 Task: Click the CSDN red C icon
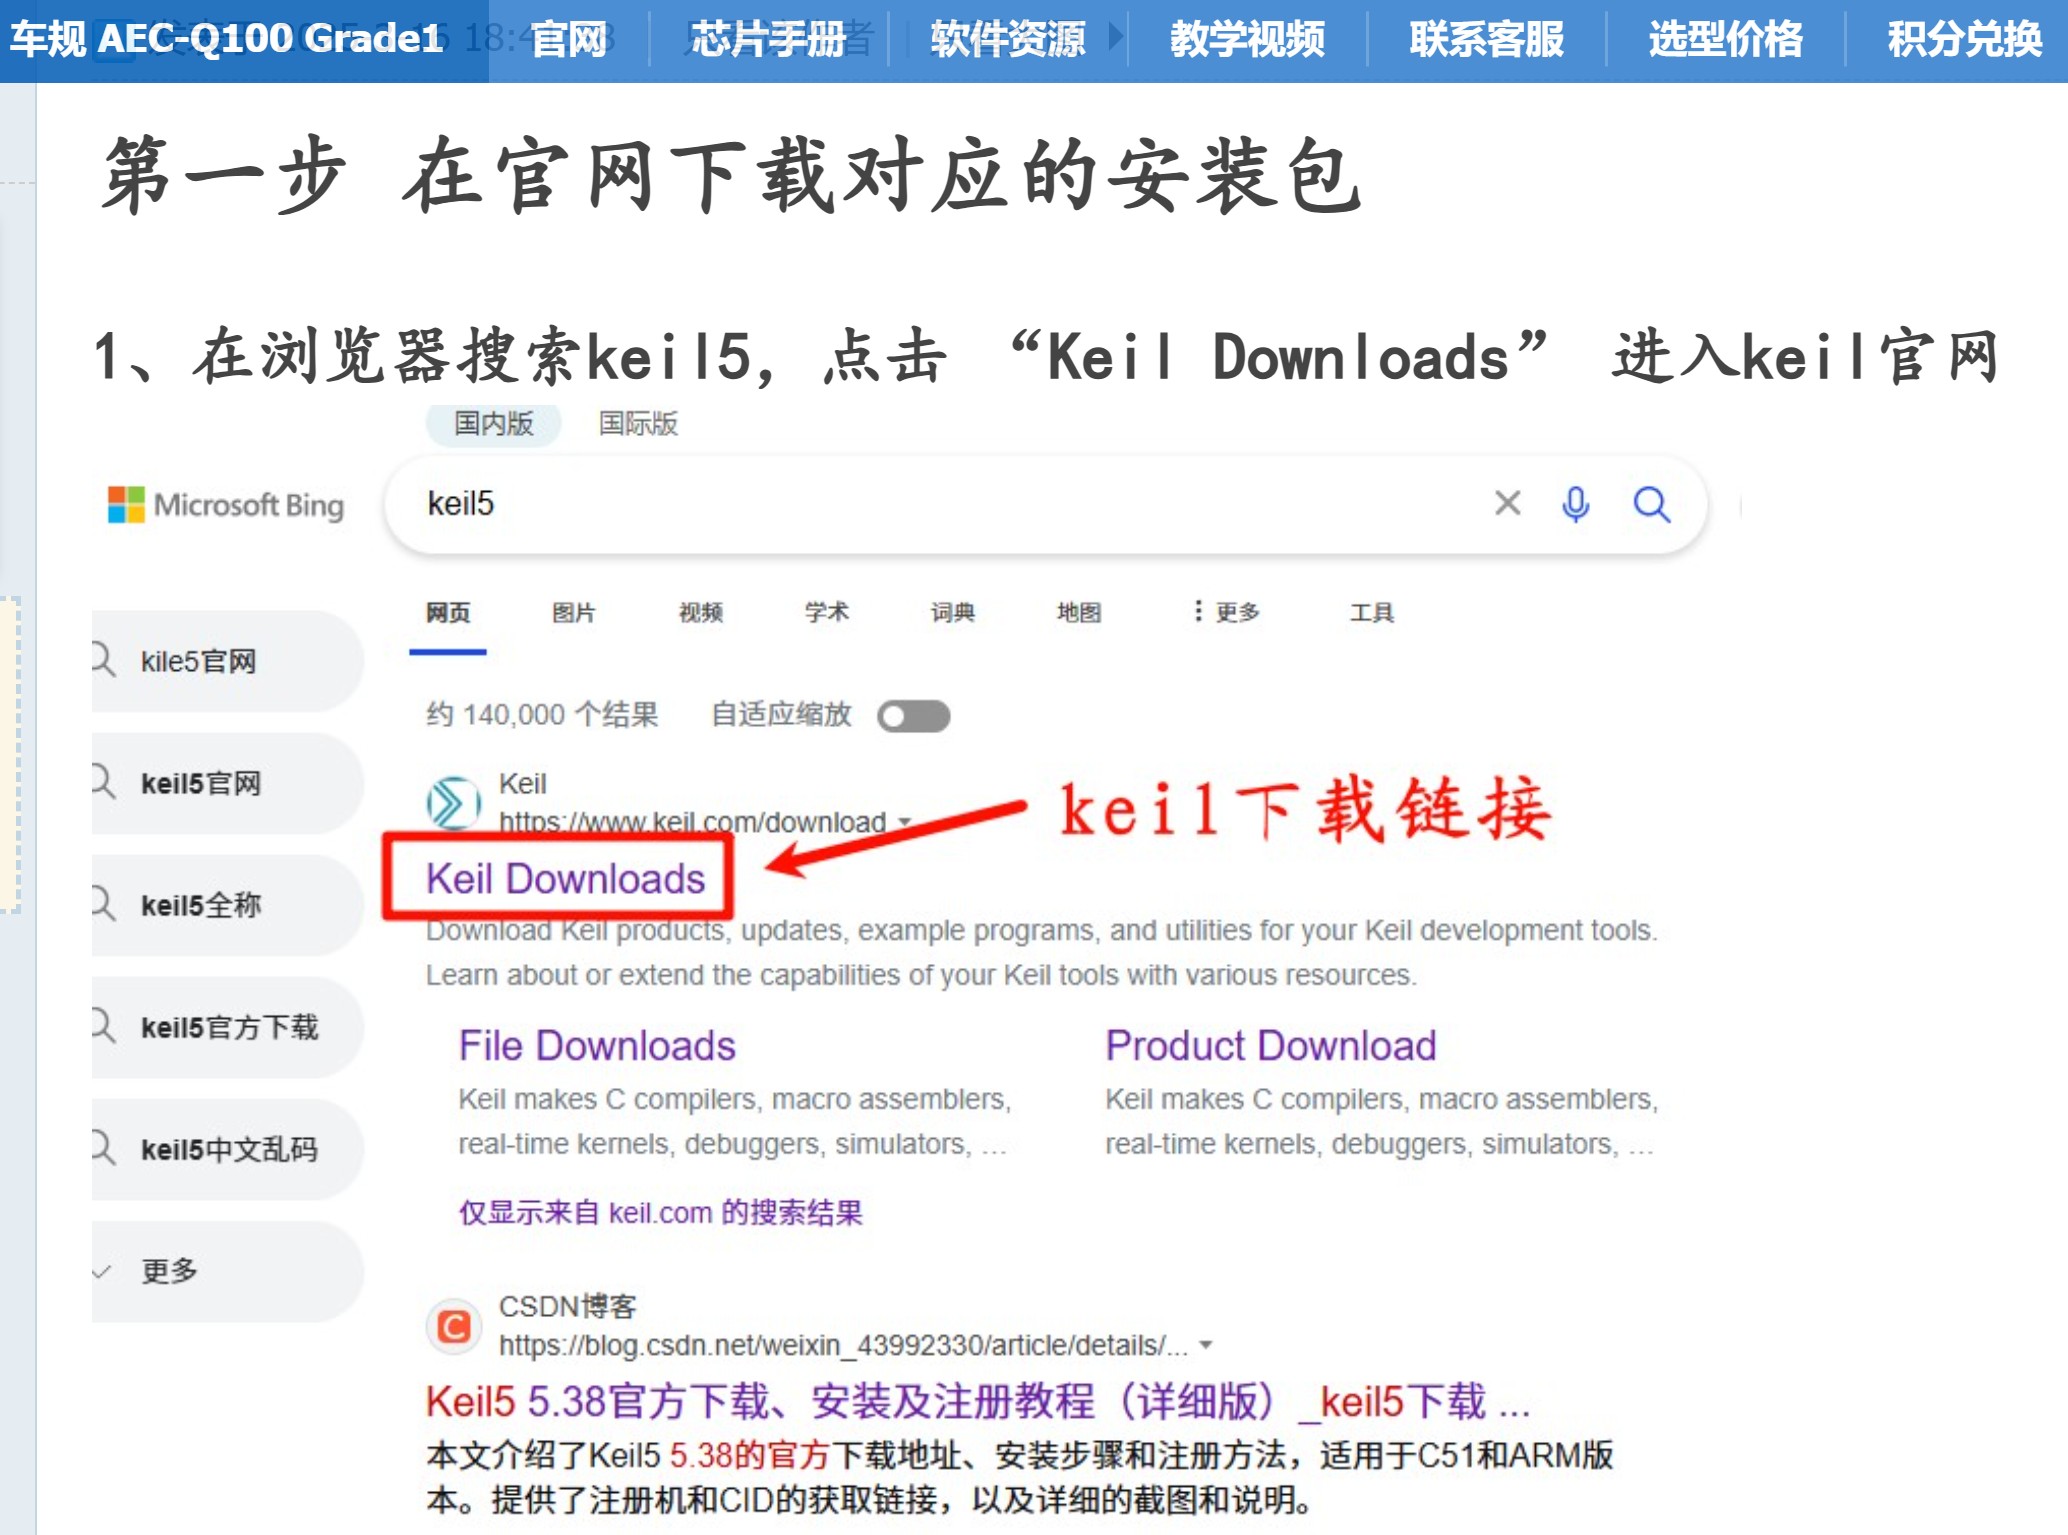454,1327
